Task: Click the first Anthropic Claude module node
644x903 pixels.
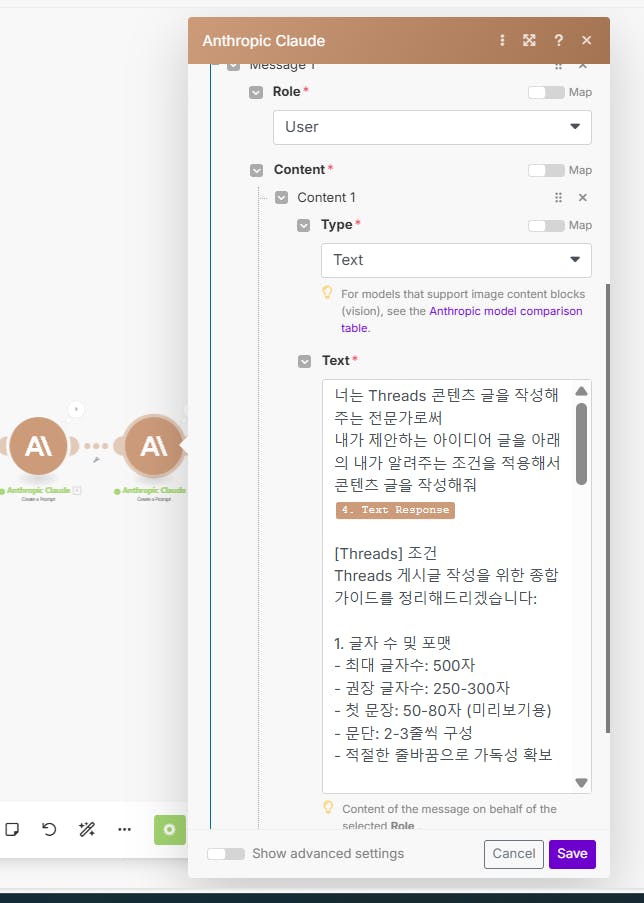Action: click(38, 446)
